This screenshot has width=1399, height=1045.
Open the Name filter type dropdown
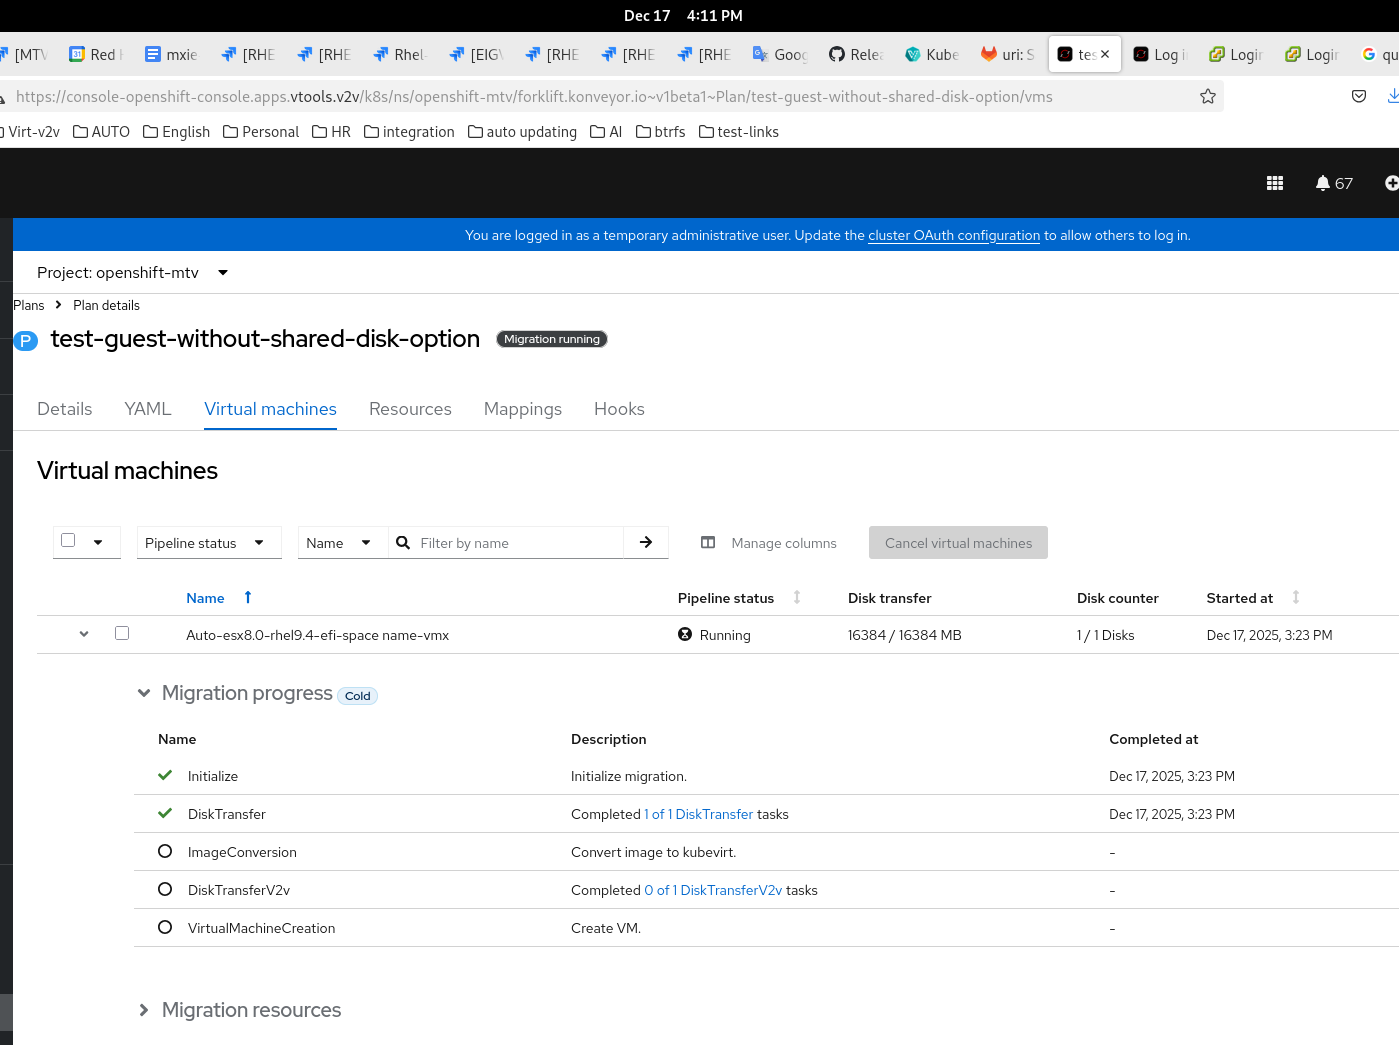tap(342, 542)
